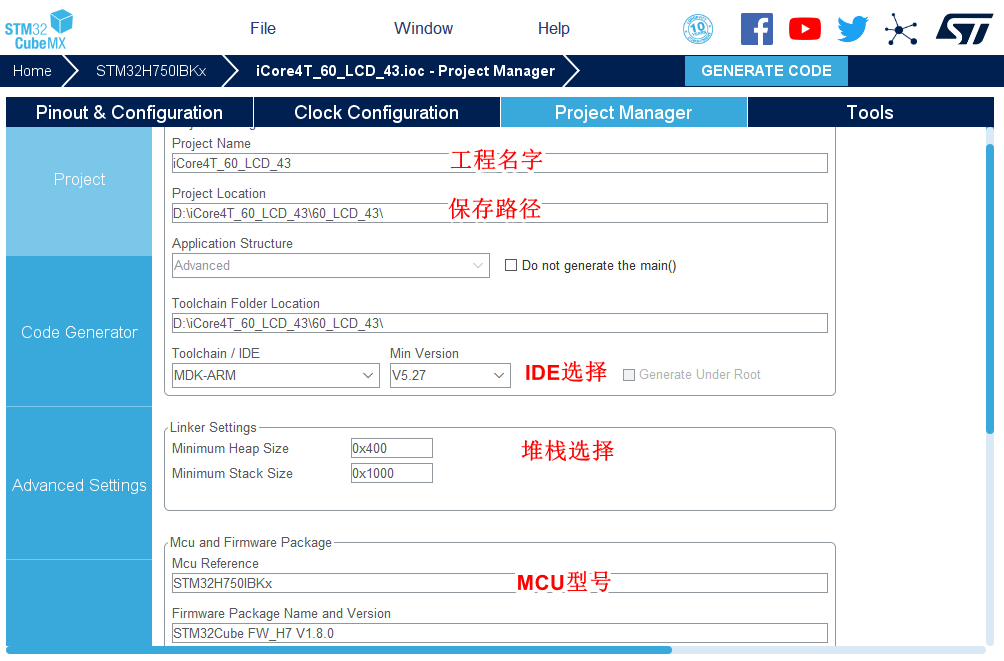1004x661 pixels.
Task: Click the vertical scrollbar on the right
Action: click(x=989, y=290)
